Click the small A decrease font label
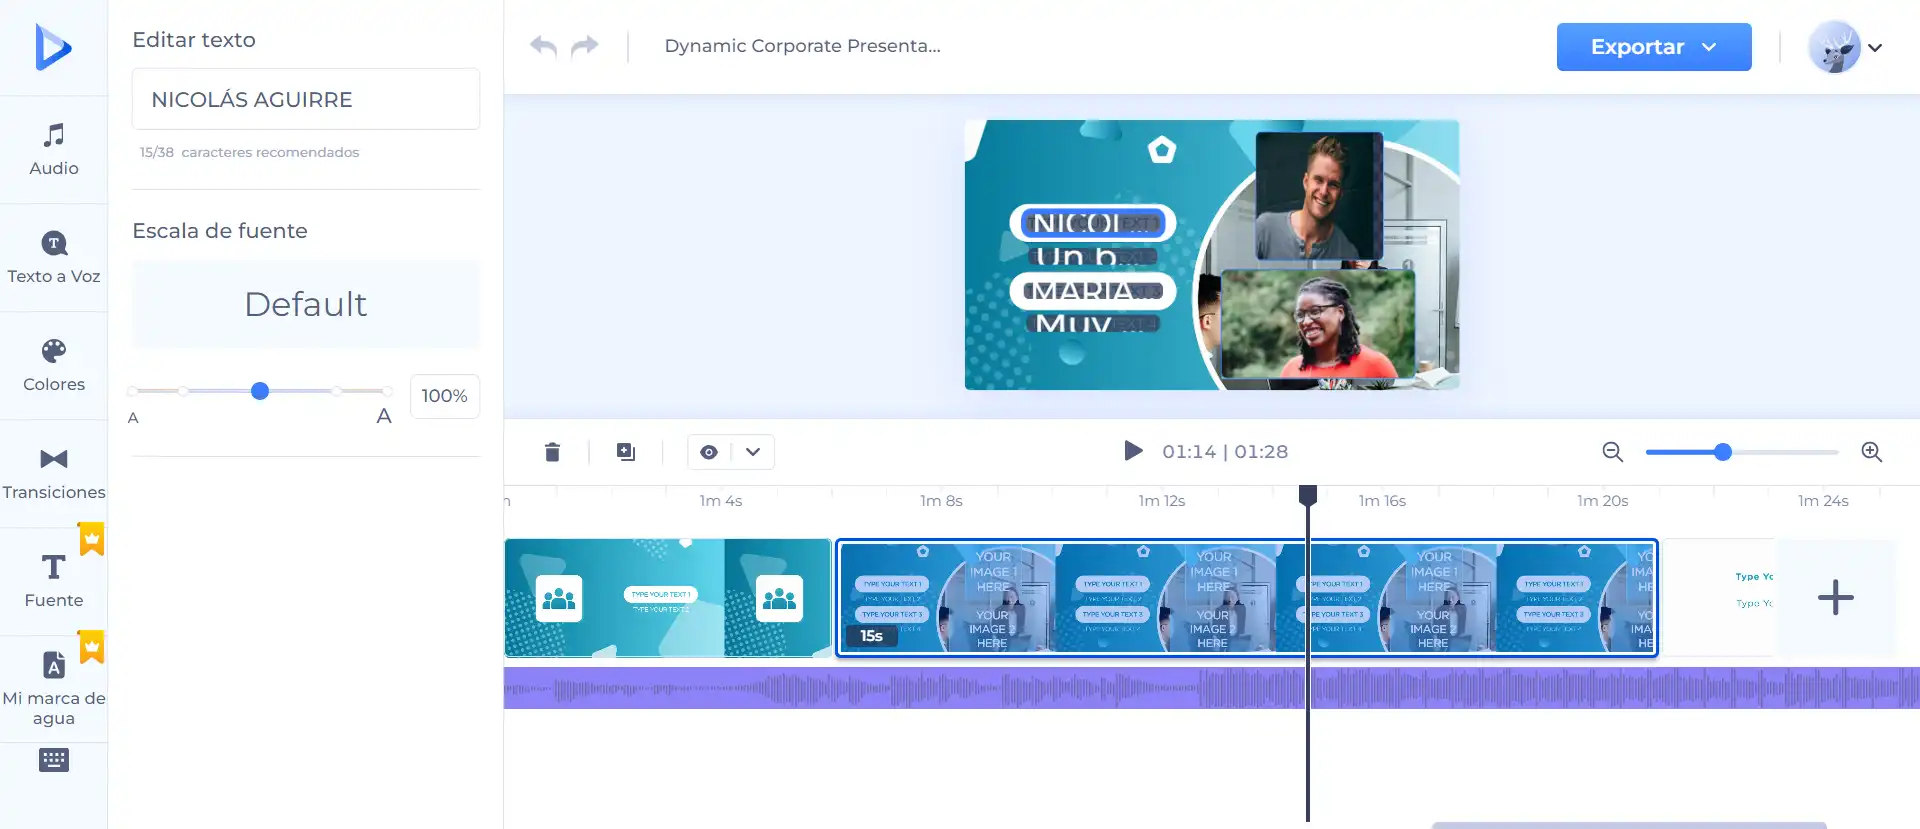1920x829 pixels. [x=133, y=418]
